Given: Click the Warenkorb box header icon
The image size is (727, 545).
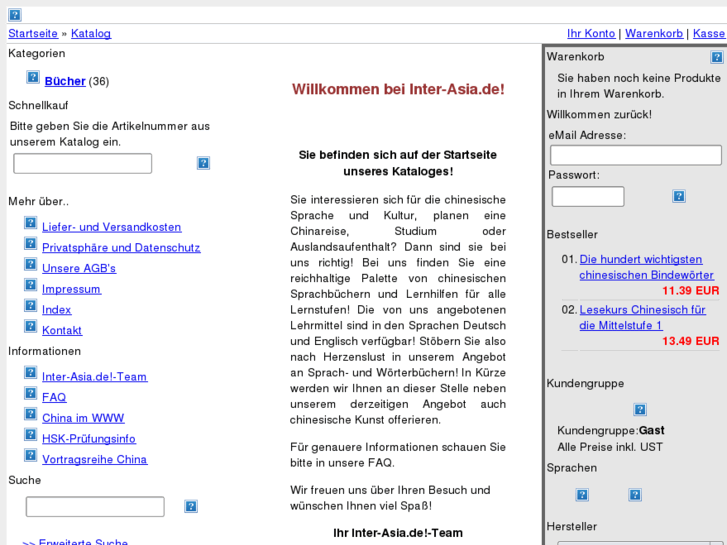Looking at the screenshot, I should pyautogui.click(x=717, y=57).
